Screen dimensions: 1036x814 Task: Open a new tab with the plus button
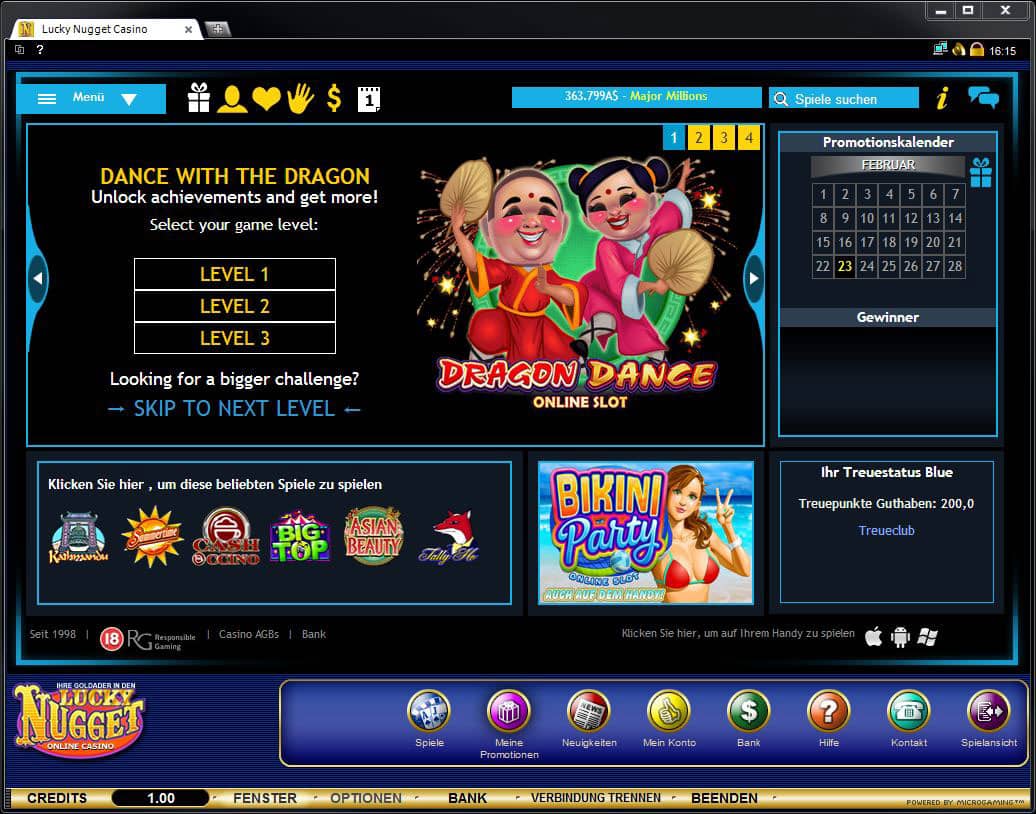point(217,28)
